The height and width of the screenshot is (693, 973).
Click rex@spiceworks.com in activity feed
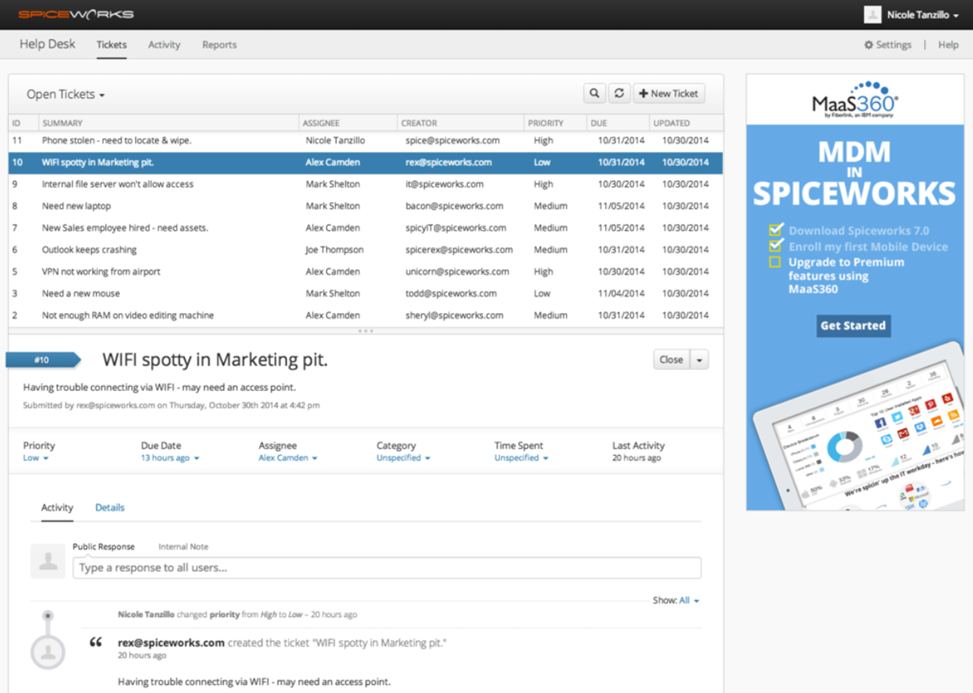click(171, 643)
